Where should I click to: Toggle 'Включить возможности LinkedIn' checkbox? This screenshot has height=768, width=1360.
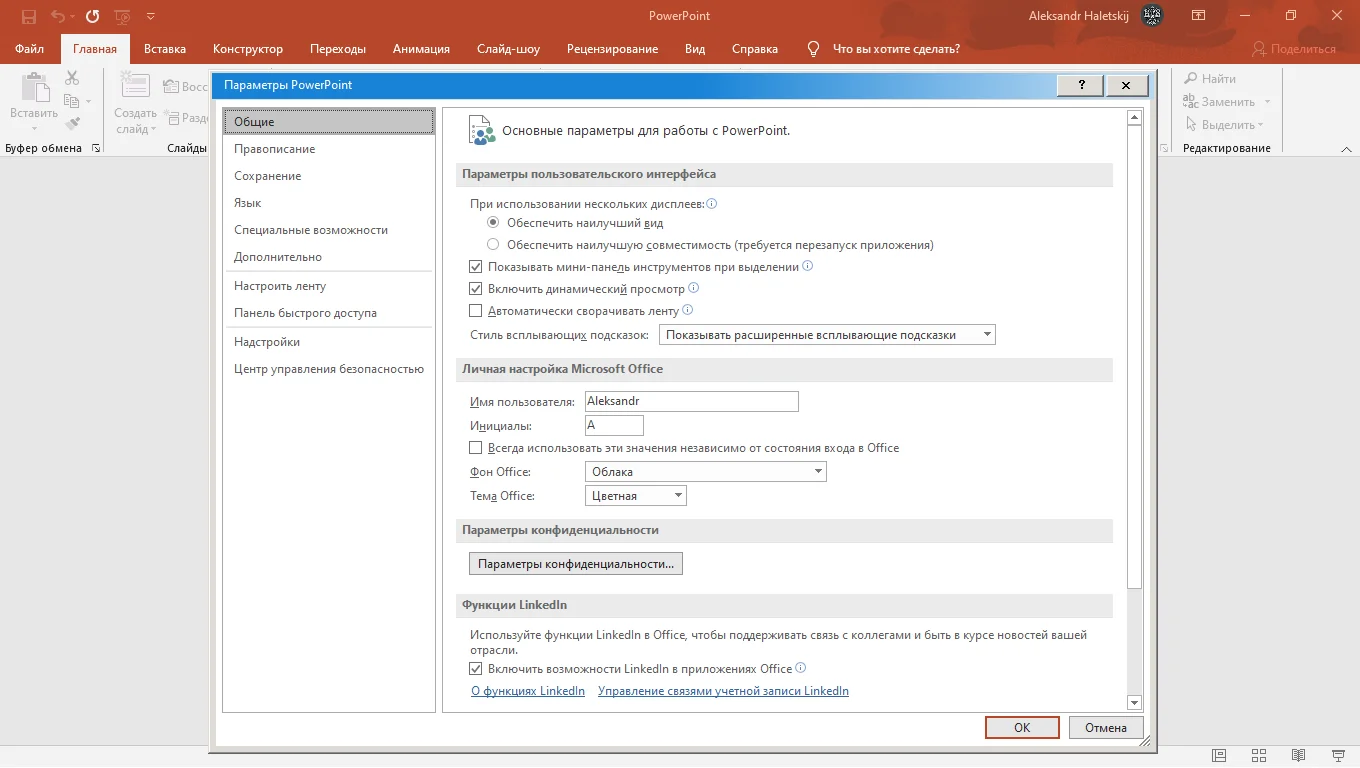476,669
